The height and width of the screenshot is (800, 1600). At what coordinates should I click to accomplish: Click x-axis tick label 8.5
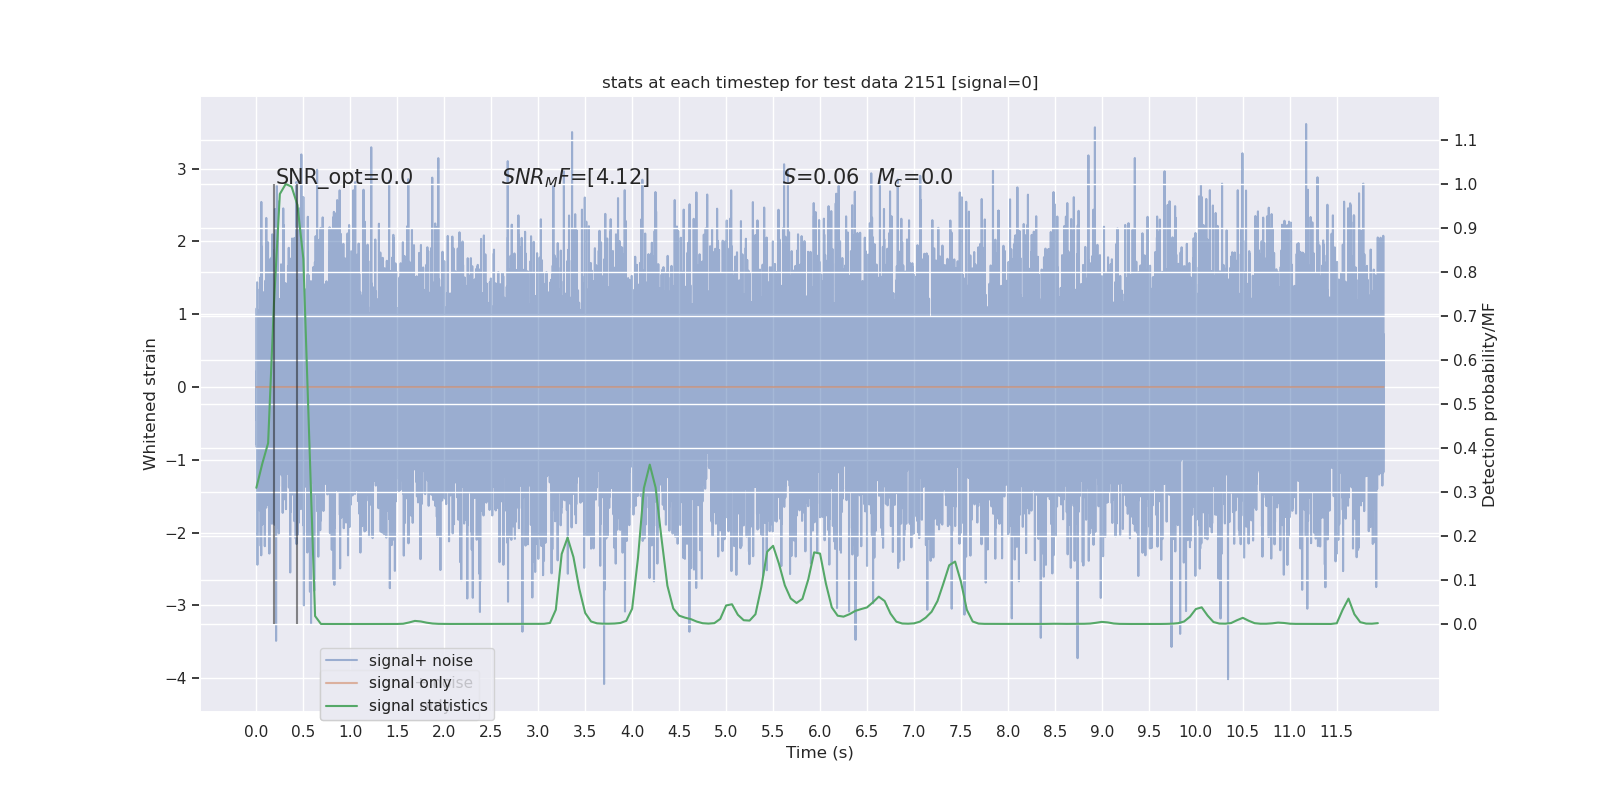[x=1055, y=732]
